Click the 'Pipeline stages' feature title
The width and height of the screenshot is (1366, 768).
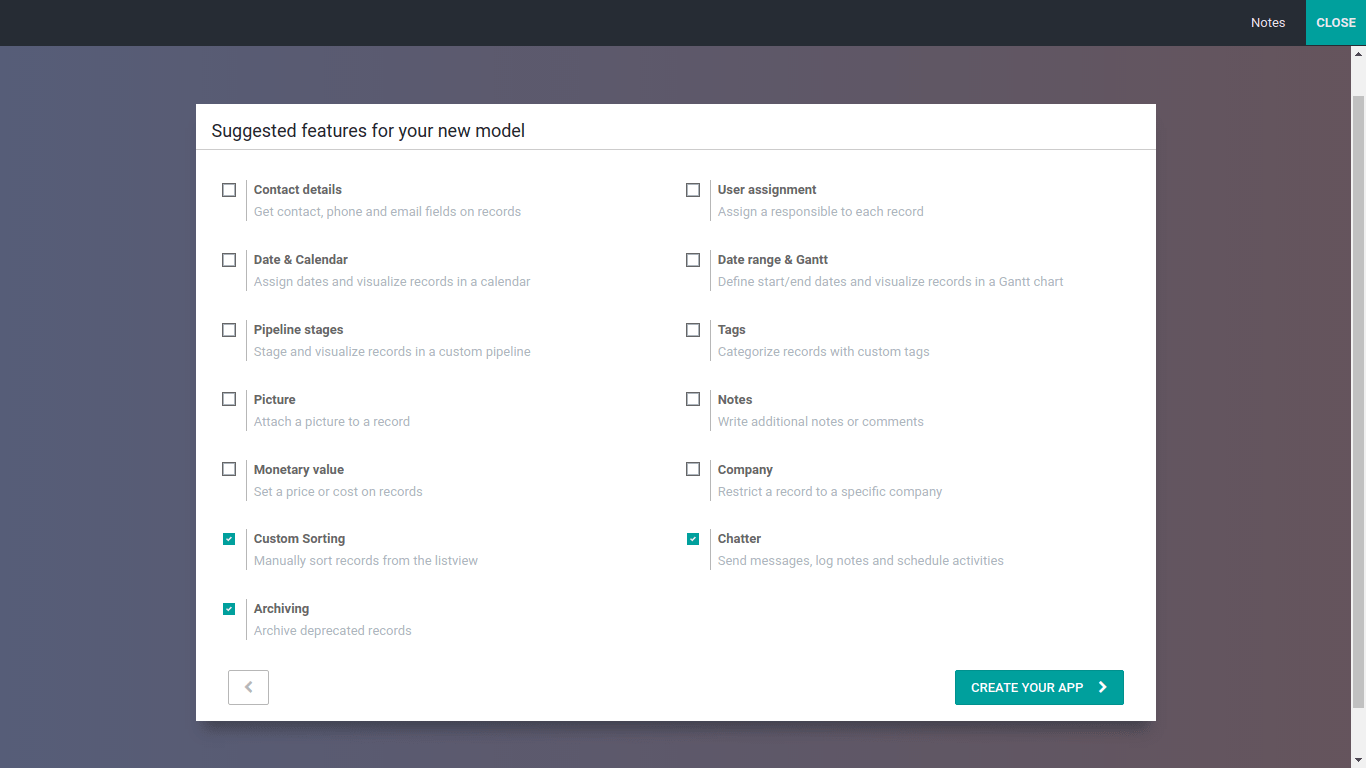click(x=298, y=330)
